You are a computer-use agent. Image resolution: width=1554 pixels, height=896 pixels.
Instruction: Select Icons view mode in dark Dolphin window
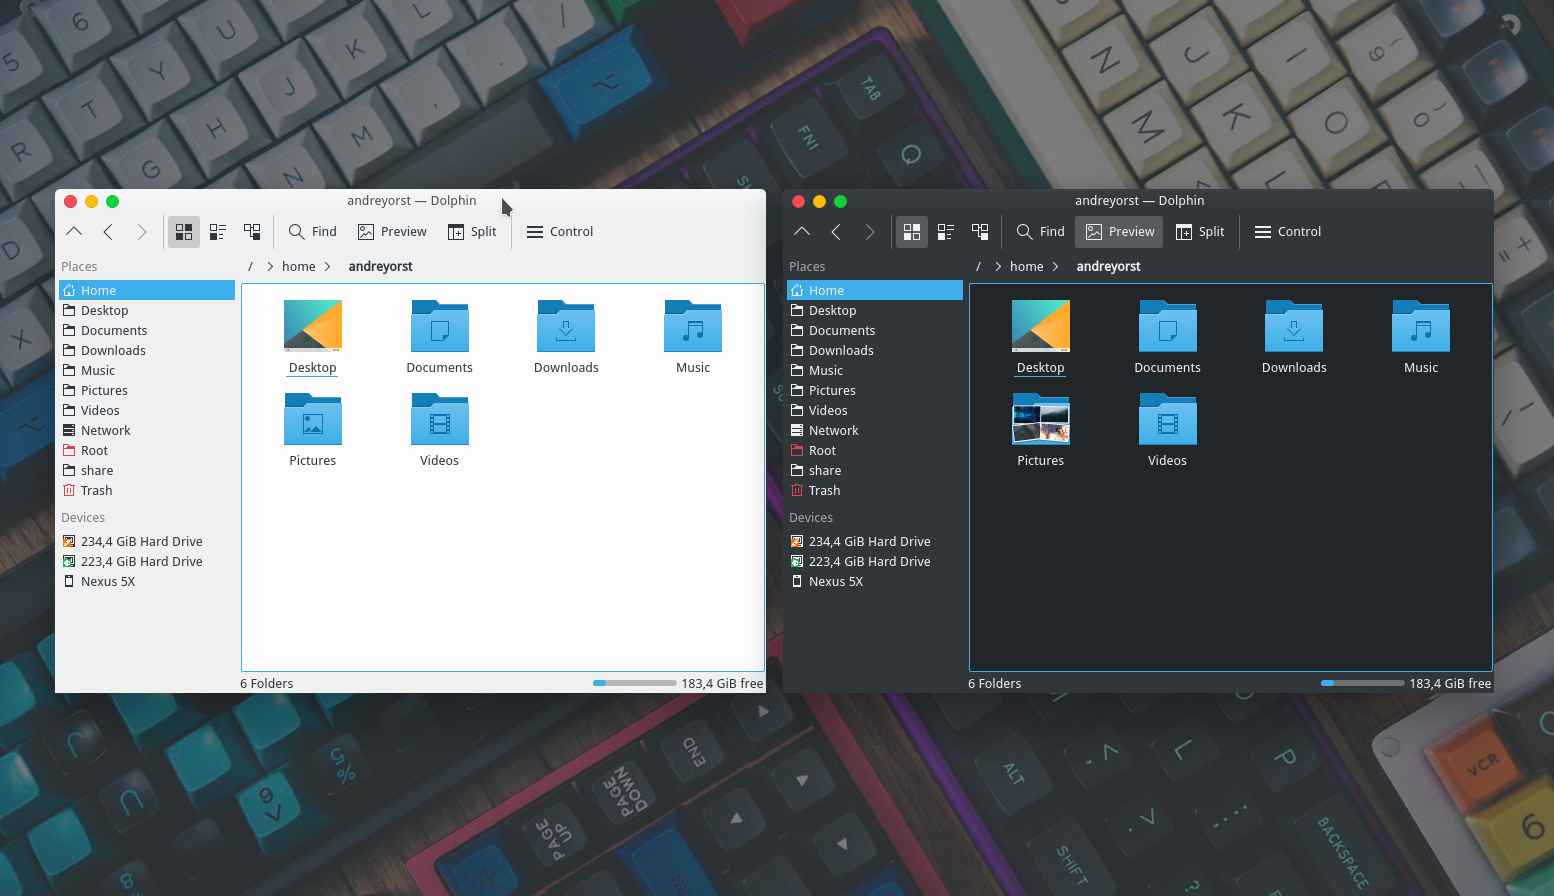click(912, 232)
